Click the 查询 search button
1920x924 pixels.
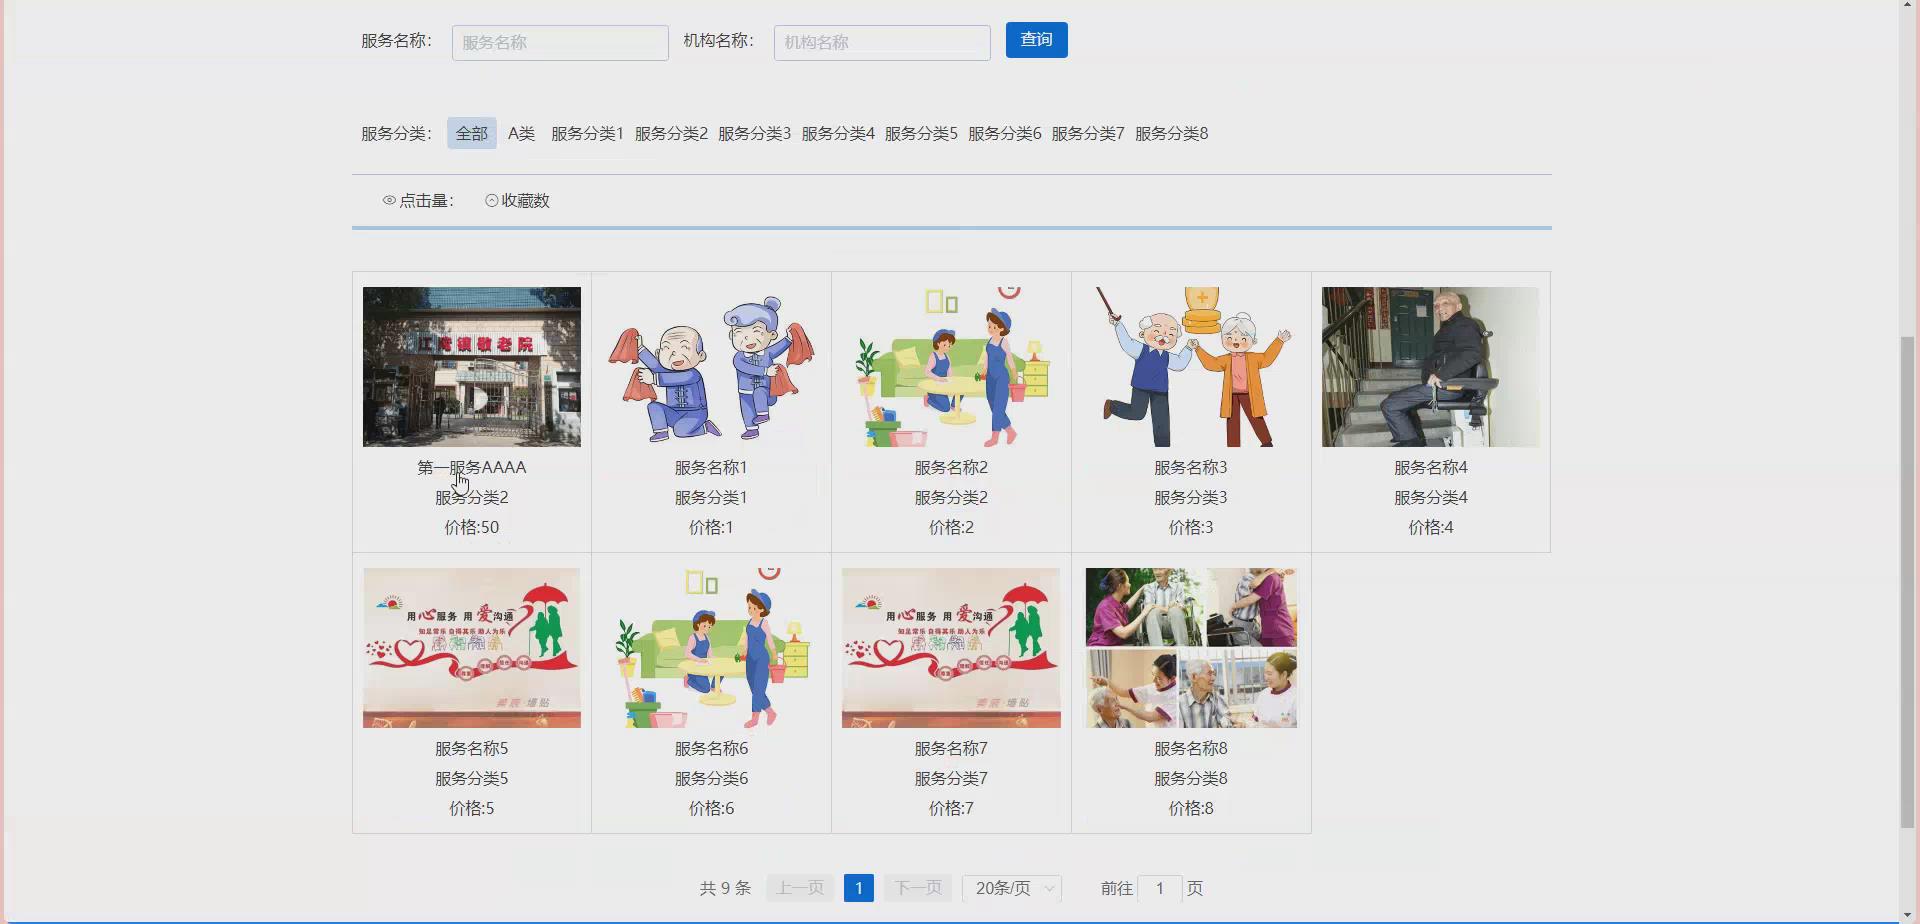click(x=1036, y=40)
